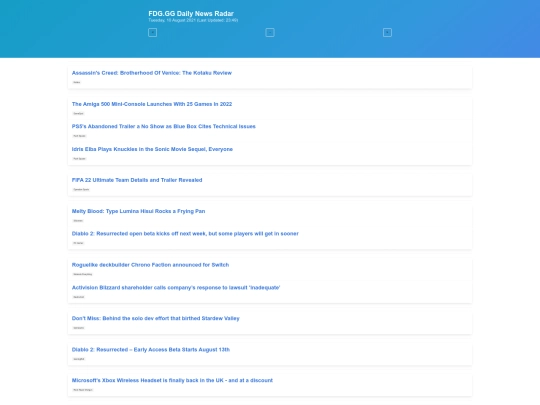
Task: Open FIFA 22 Ultimate Team Details article
Action: tap(137, 180)
